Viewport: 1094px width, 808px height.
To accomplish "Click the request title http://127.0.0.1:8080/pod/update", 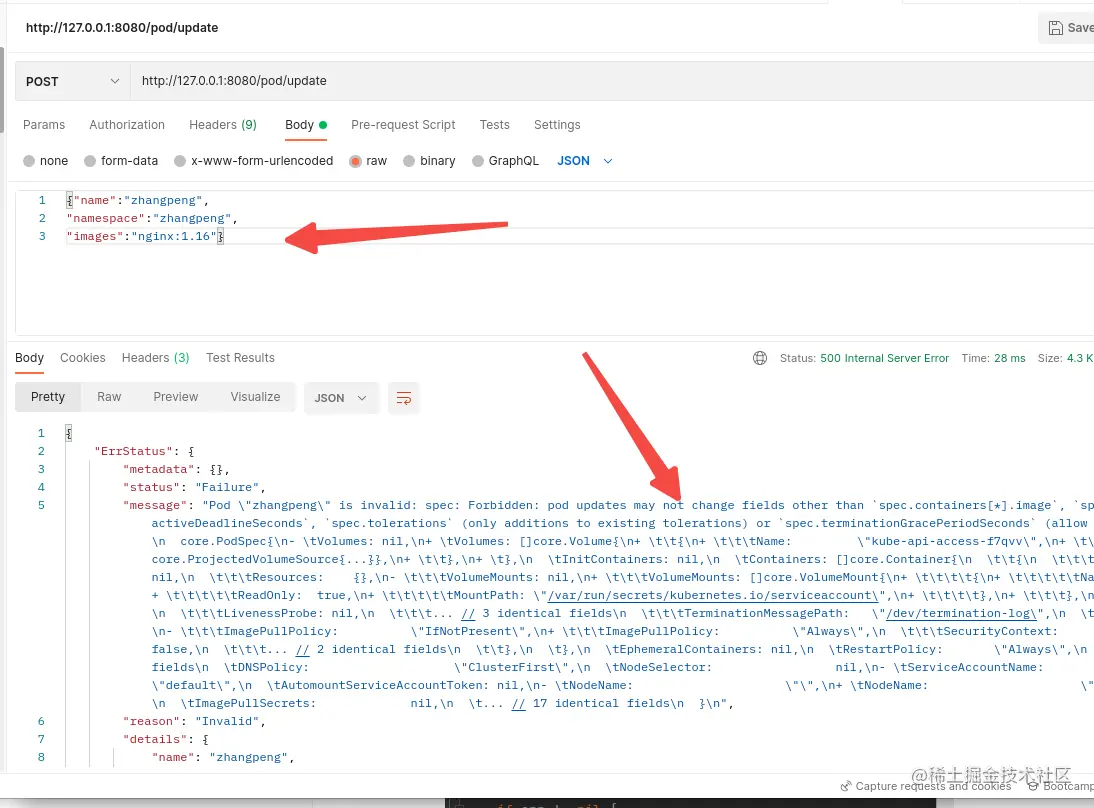I will pyautogui.click(x=122, y=28).
